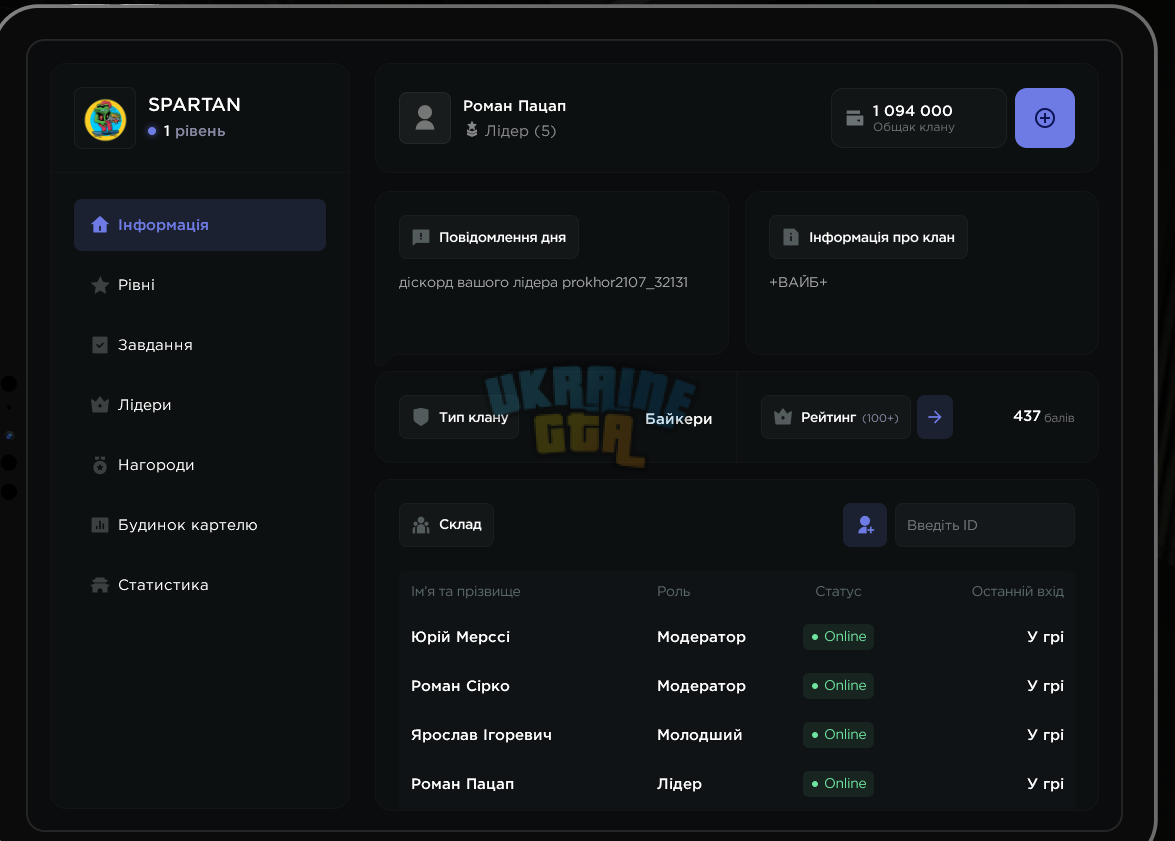This screenshot has width=1175, height=841.
Task: Click the crown icon in Рейтинг
Action: [x=783, y=417]
